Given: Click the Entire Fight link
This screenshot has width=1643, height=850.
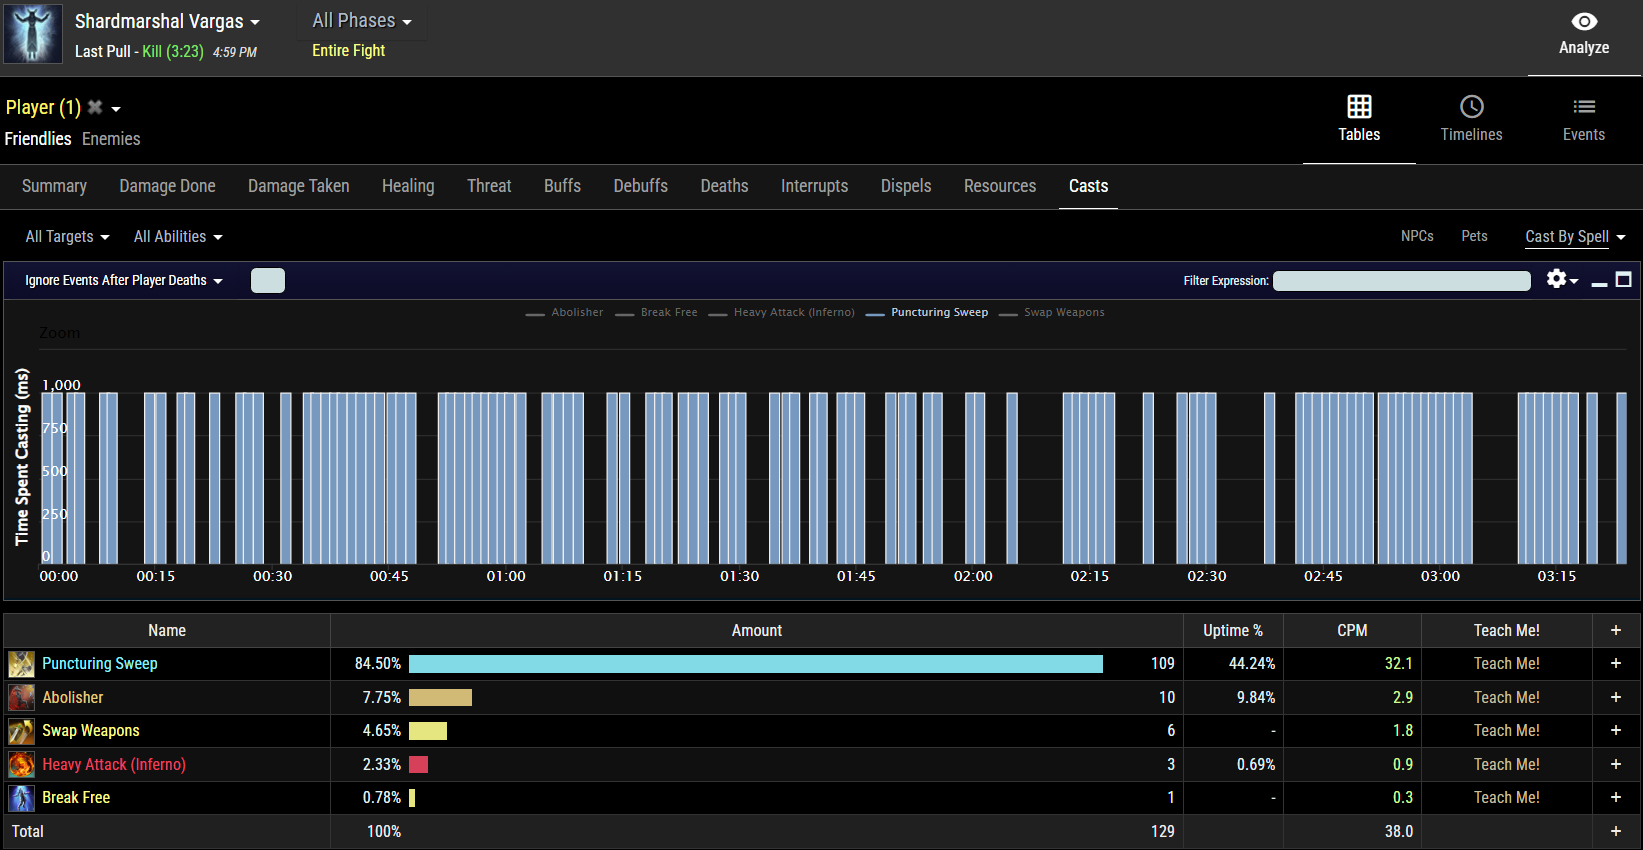Looking at the screenshot, I should (348, 51).
